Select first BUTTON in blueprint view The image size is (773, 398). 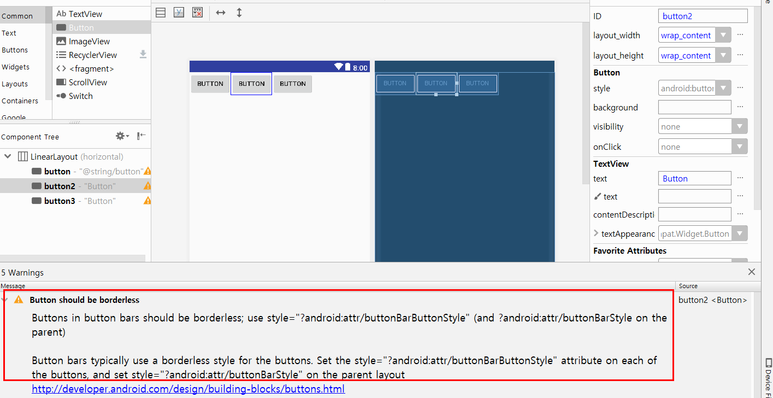tap(395, 83)
